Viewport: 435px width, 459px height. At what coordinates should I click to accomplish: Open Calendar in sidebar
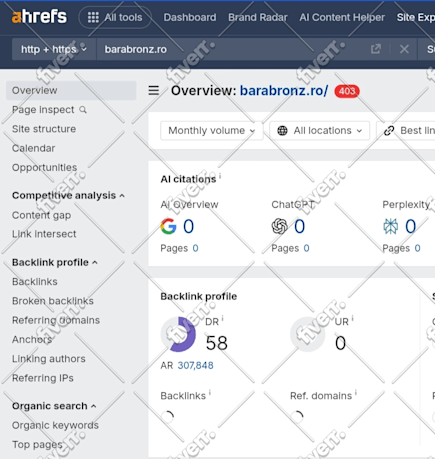coord(33,148)
